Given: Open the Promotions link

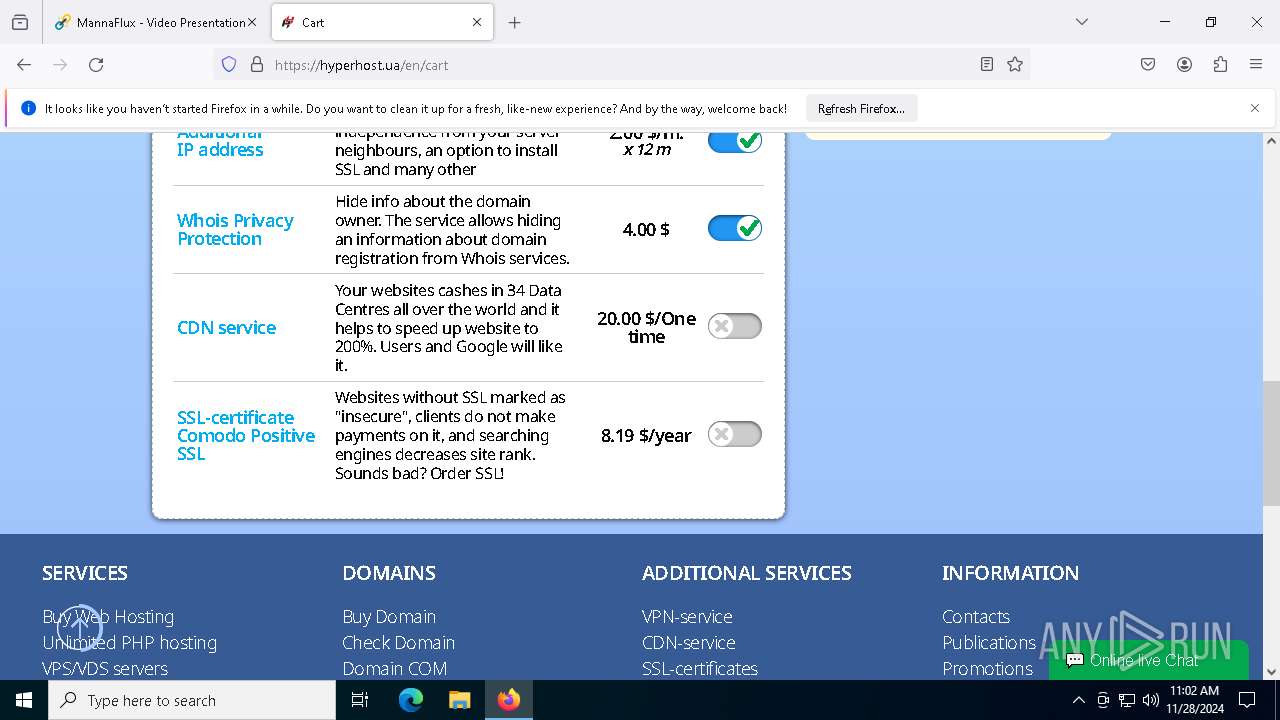Looking at the screenshot, I should (x=987, y=669).
